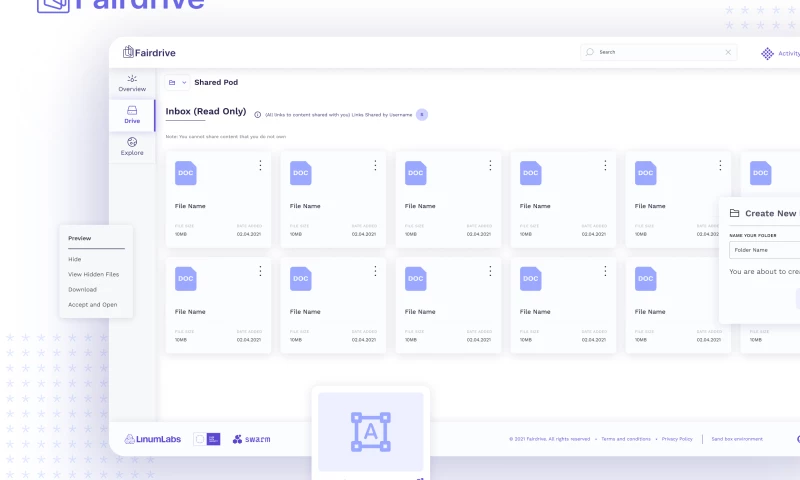Go to the Explore sidebar section

pos(132,147)
